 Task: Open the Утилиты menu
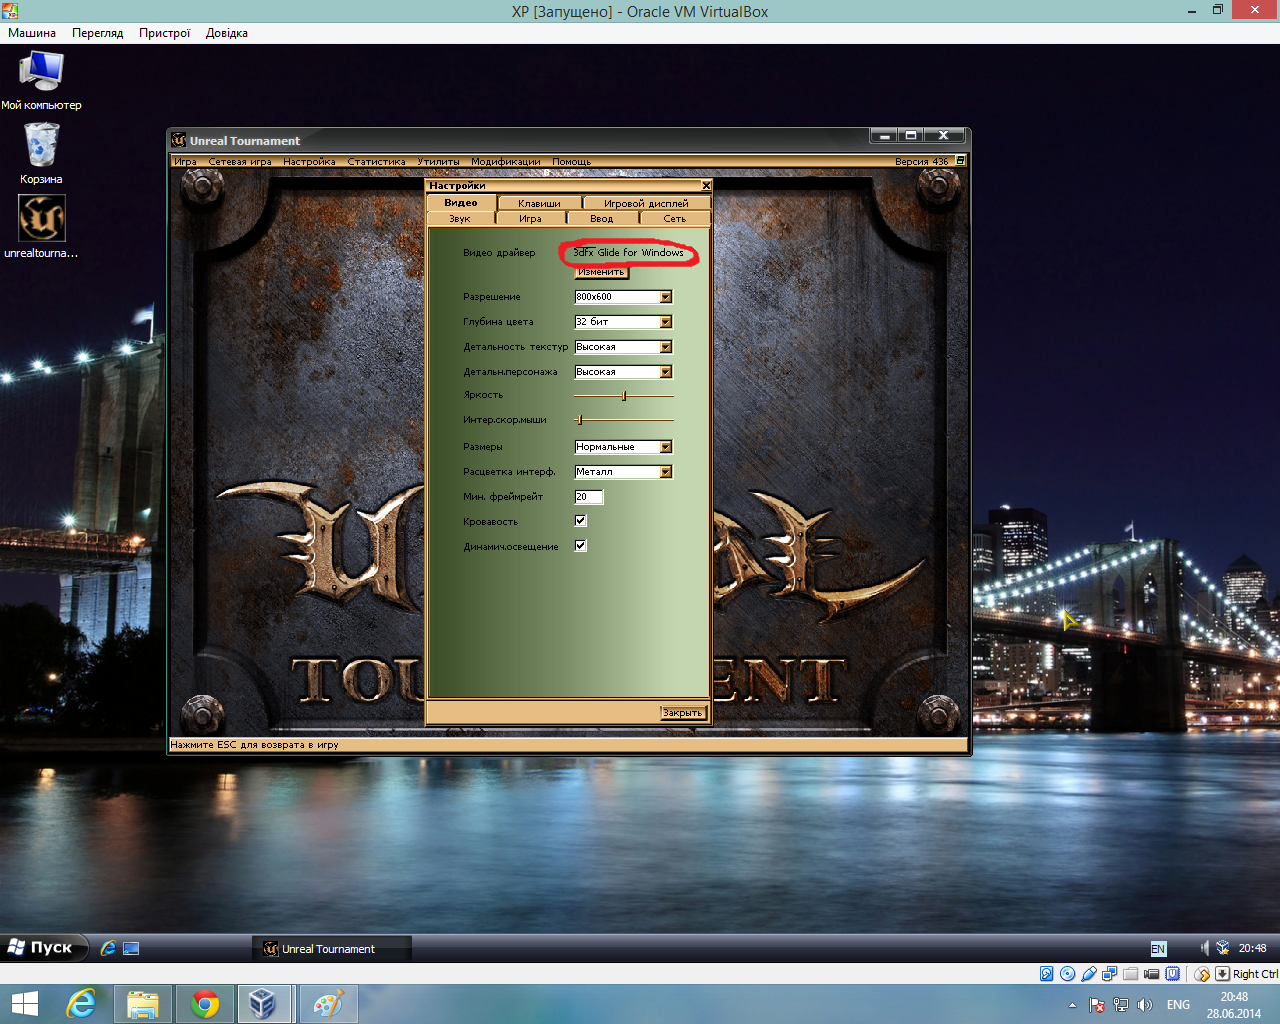(439, 161)
